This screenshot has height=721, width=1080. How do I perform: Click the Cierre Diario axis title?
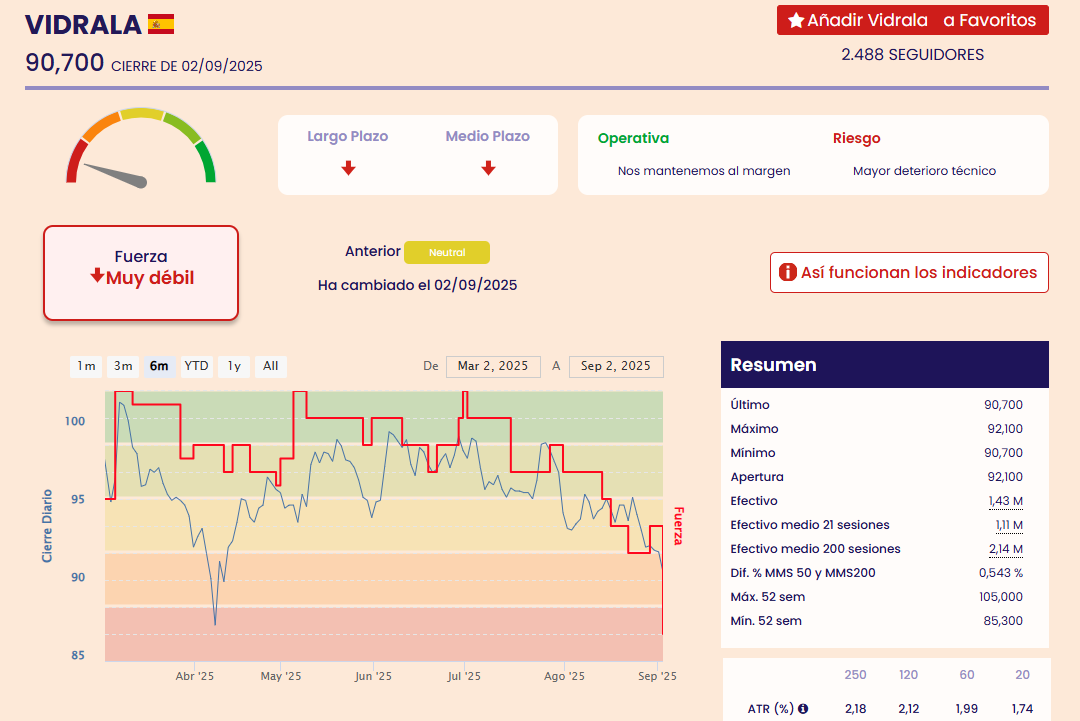(47, 526)
